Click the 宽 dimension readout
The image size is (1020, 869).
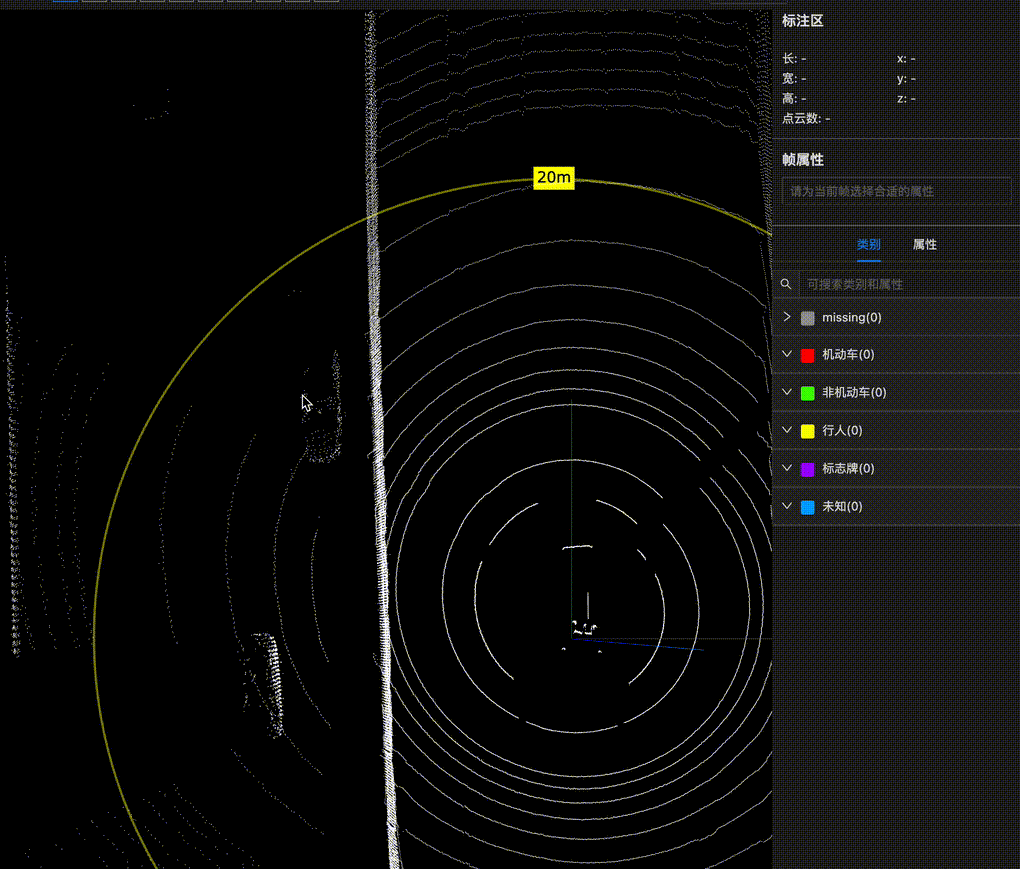click(x=794, y=79)
